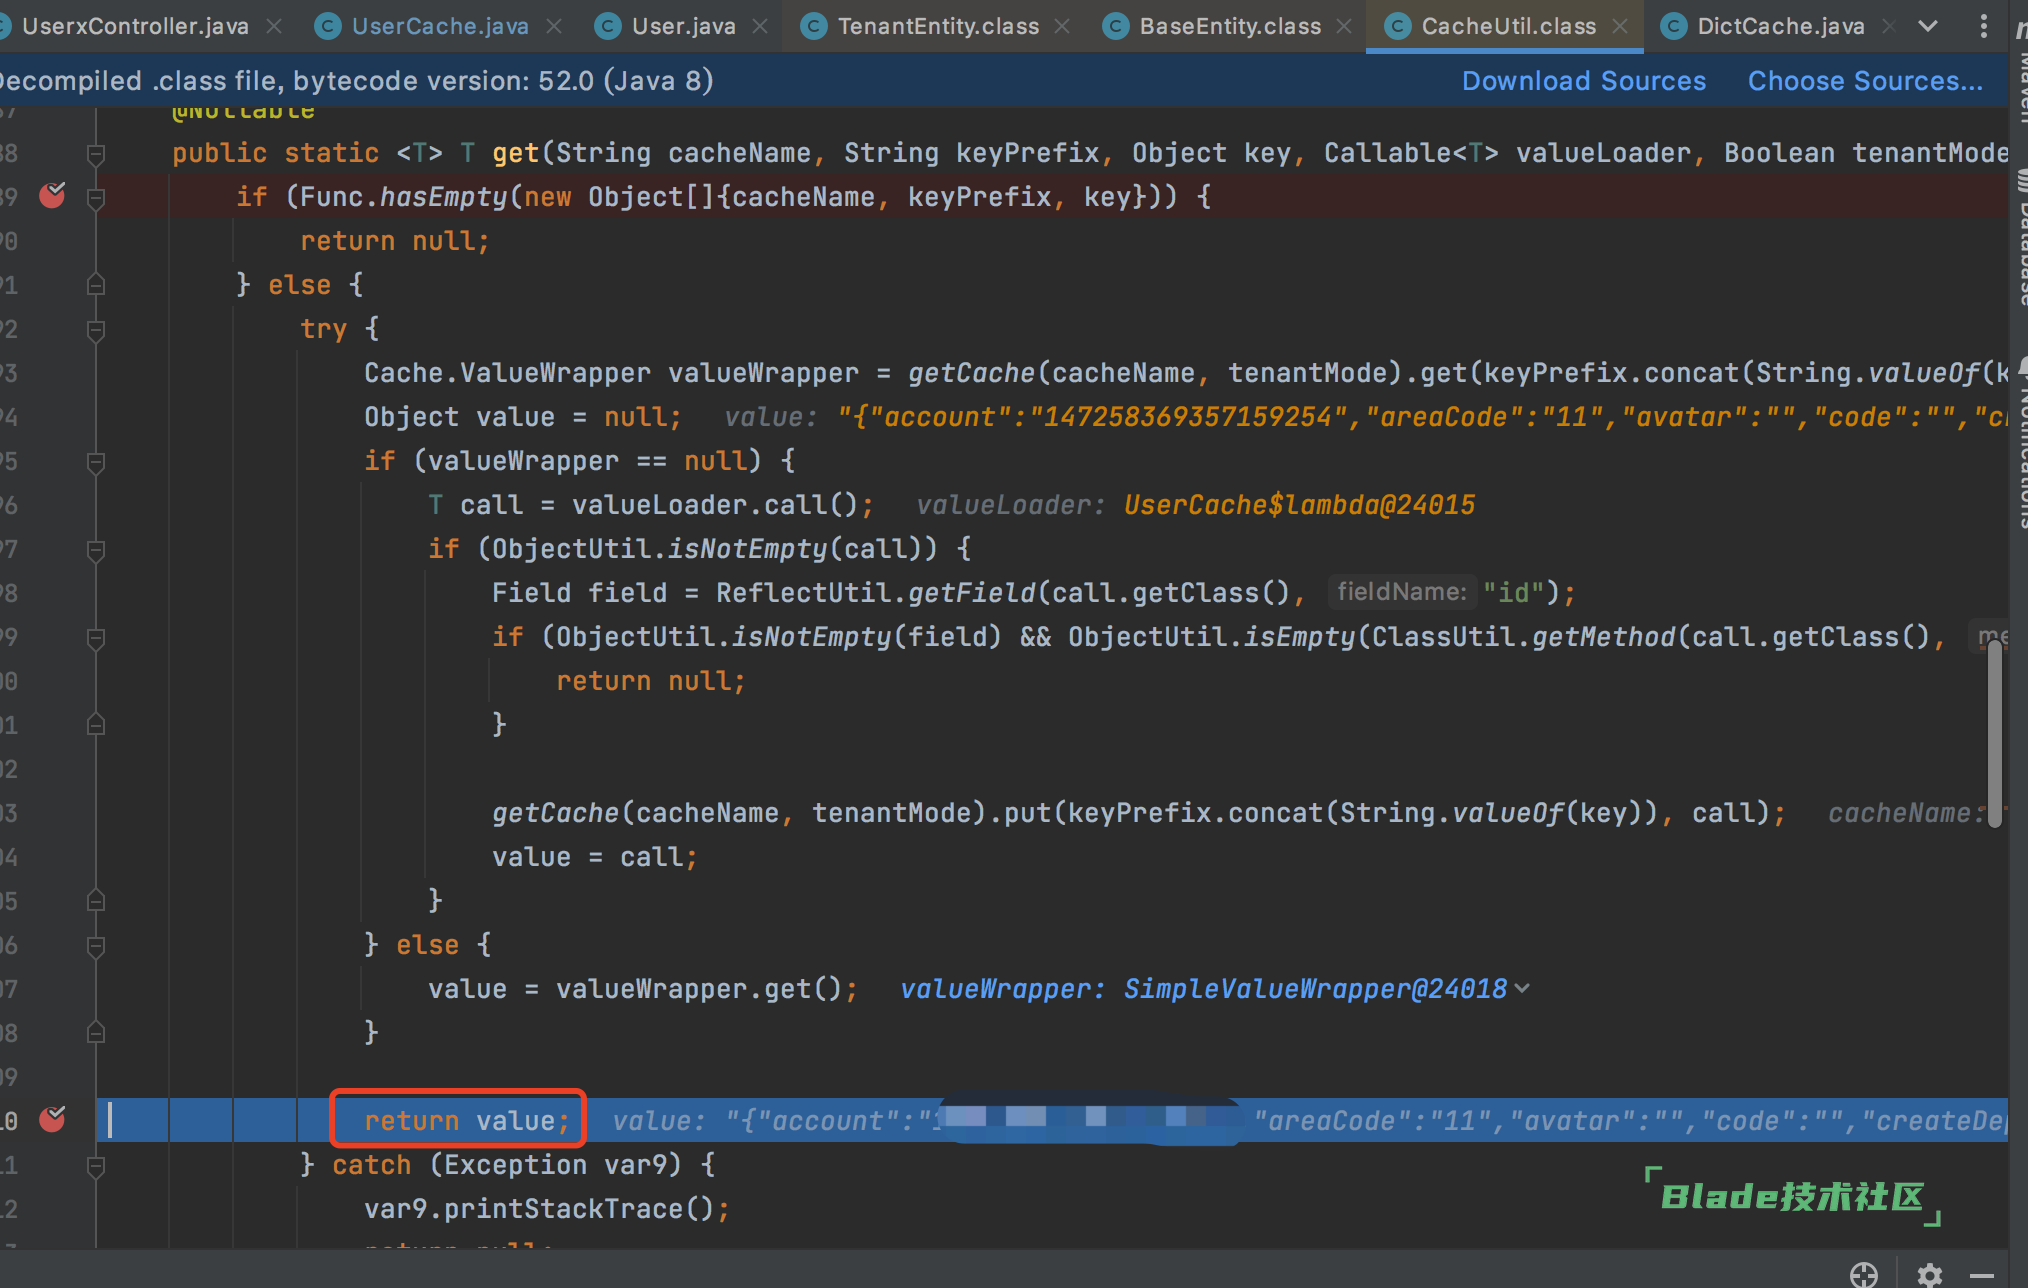
Task: Collapse the get method fold marker
Action: [x=96, y=154]
